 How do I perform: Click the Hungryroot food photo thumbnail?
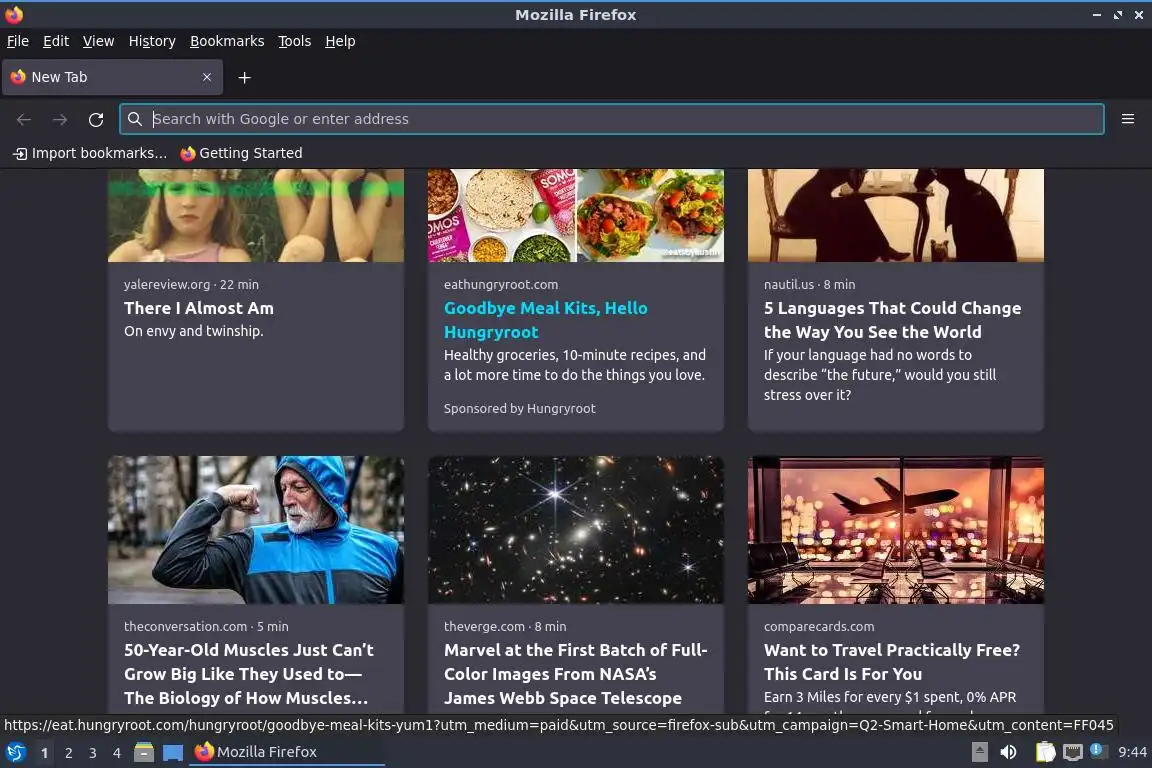[x=576, y=215]
